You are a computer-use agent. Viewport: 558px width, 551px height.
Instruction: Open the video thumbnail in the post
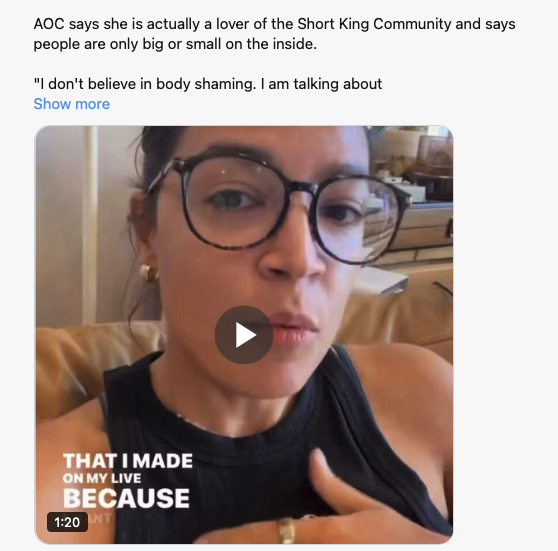pos(244,335)
